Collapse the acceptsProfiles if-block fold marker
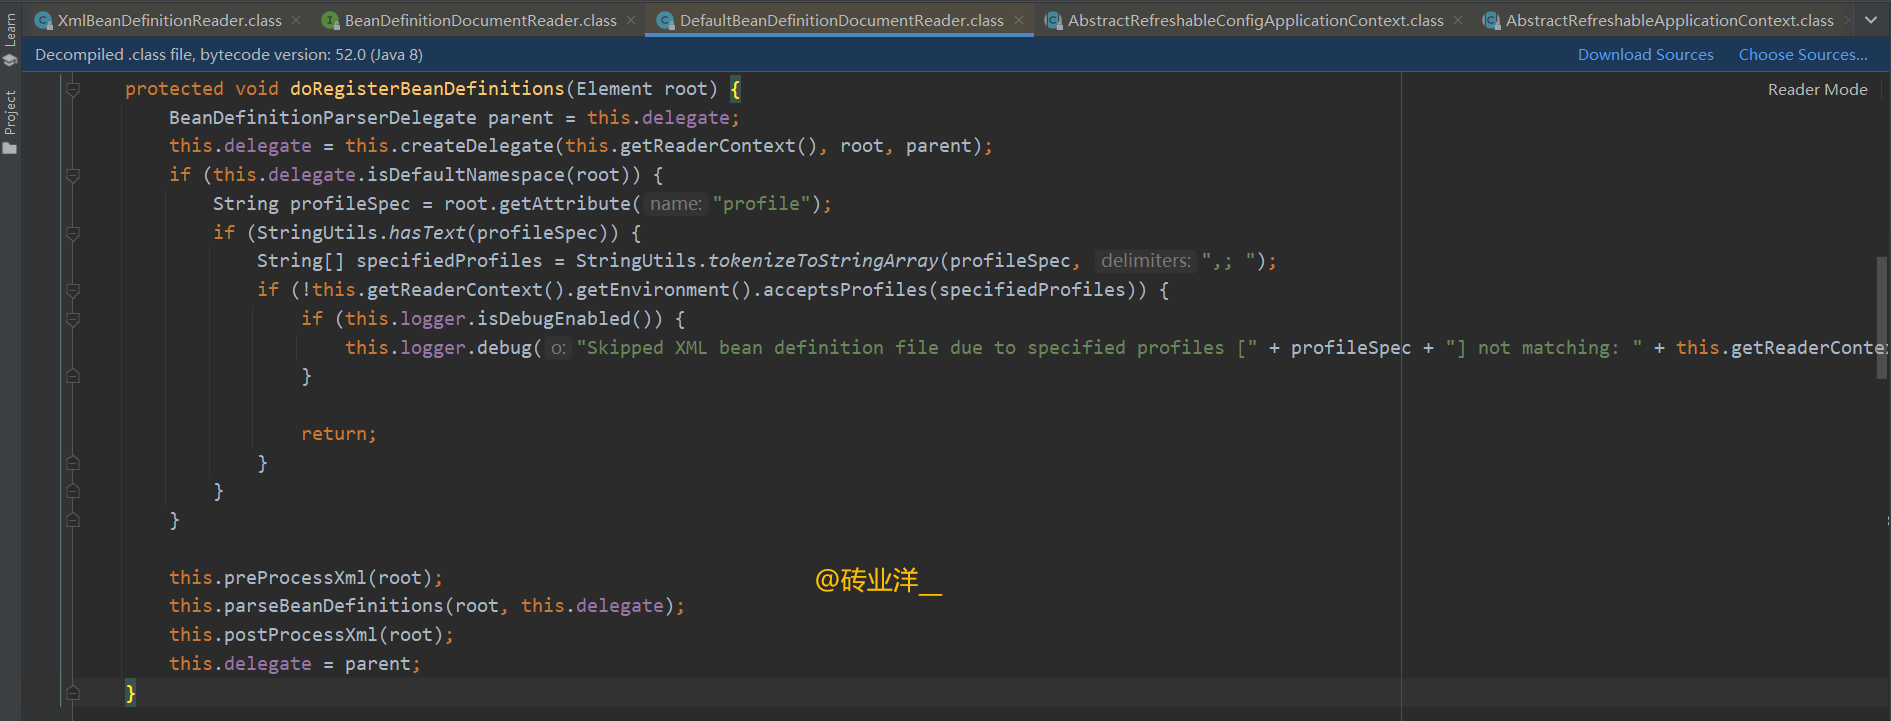This screenshot has height=721, width=1891. tap(73, 291)
